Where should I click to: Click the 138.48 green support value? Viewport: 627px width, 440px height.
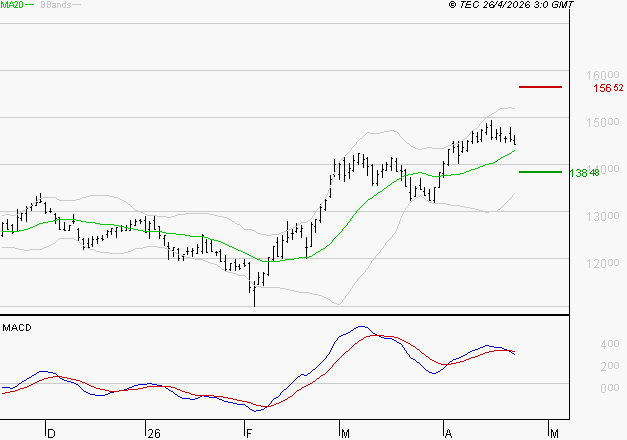584,173
